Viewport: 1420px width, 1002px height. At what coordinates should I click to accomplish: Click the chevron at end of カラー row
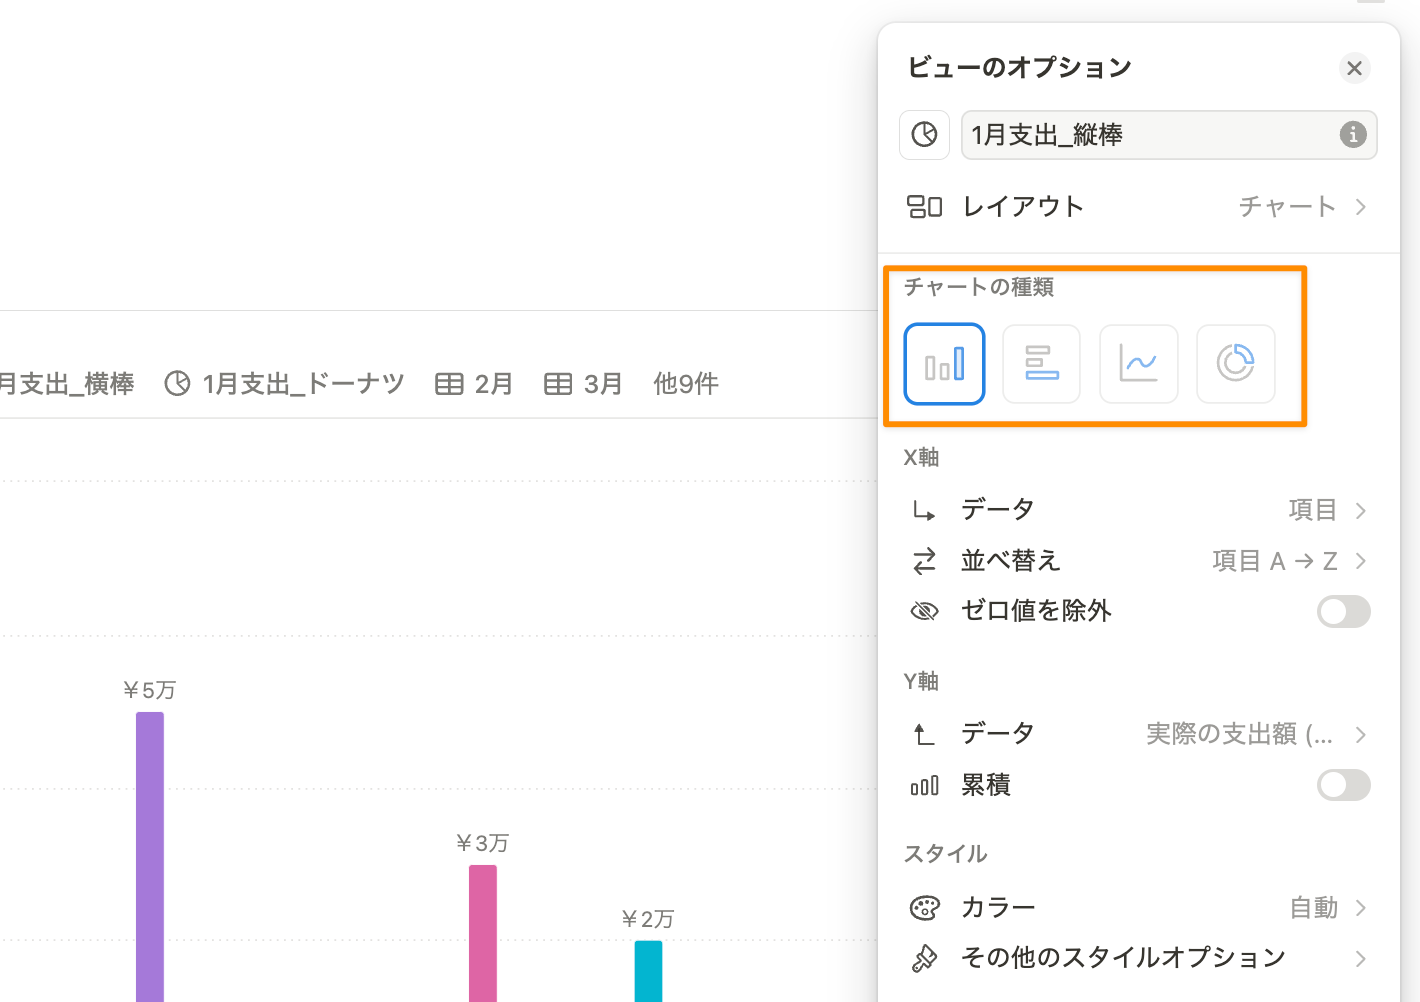tap(1361, 908)
